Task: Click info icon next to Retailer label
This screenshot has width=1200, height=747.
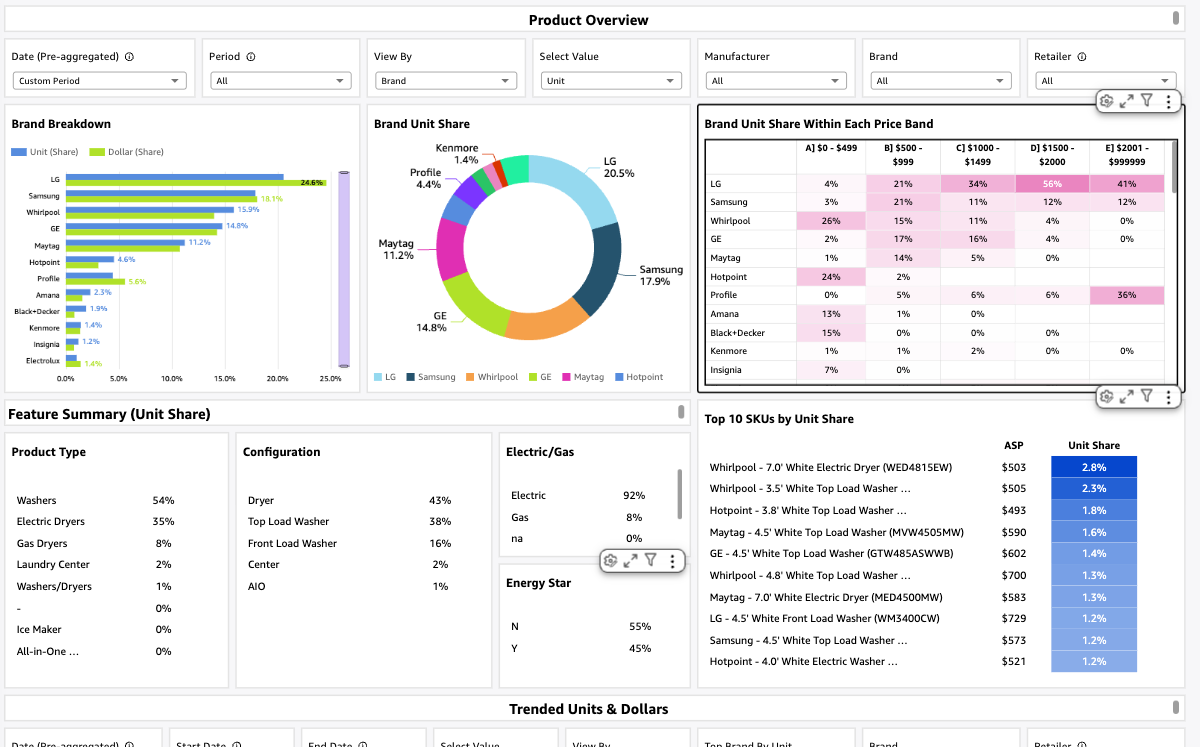Action: tap(1082, 57)
